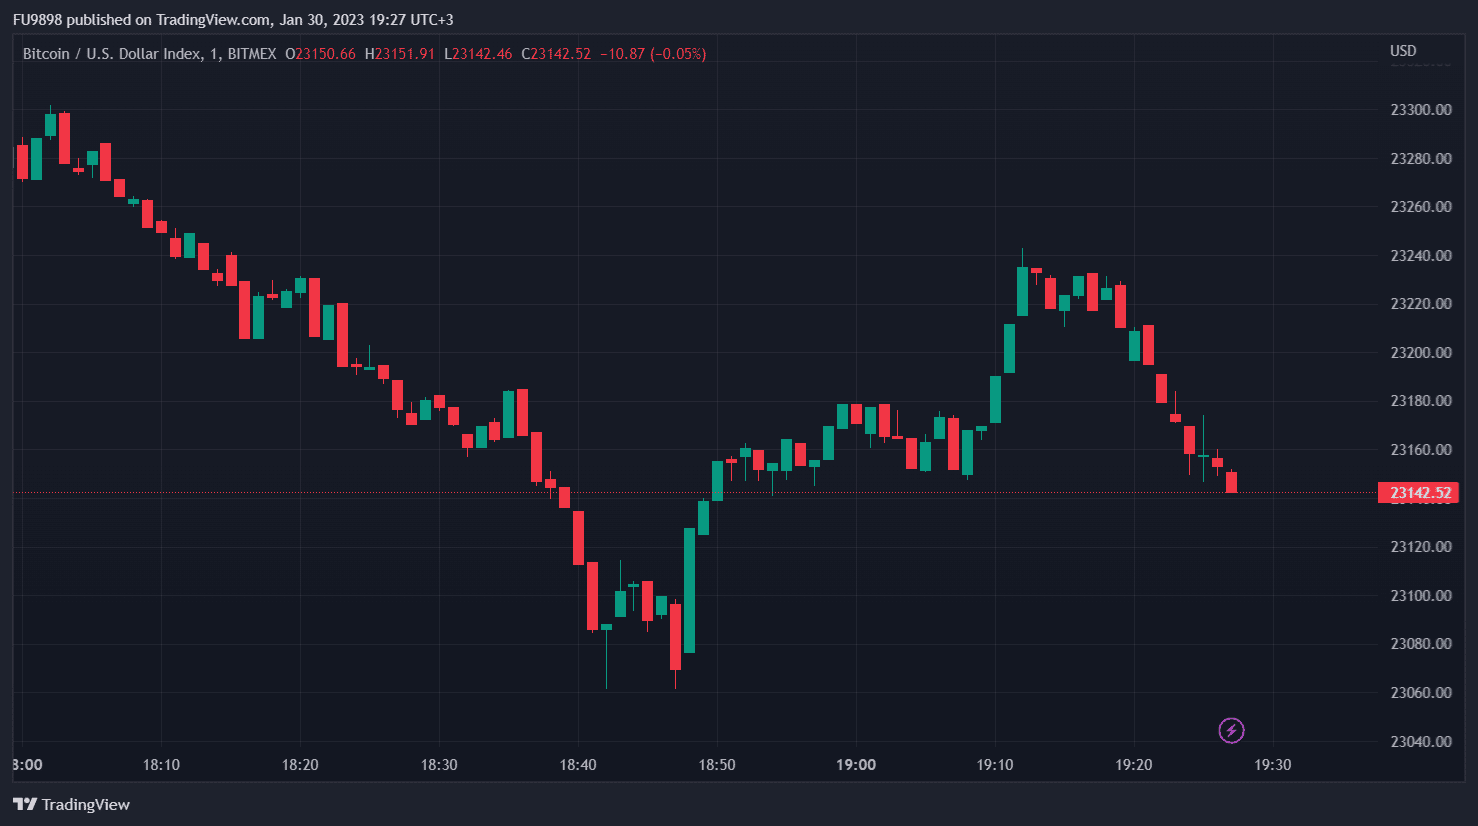Click the purple lightning bolt icon
1478x826 pixels.
click(x=1231, y=731)
